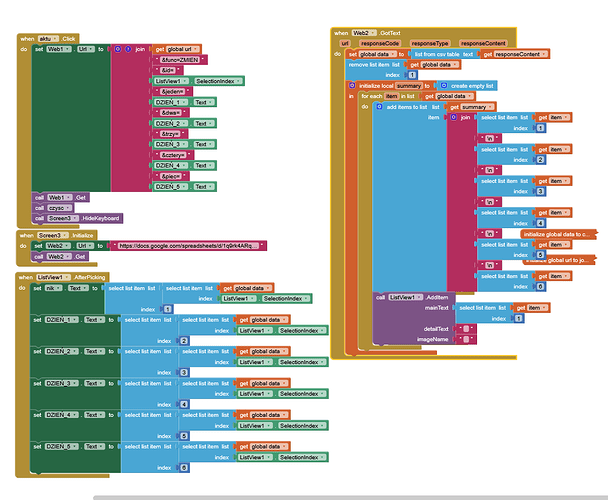Click the blue mutator gear on the aktu join block
Viewport: 608px width, 500px height.
coord(116,49)
